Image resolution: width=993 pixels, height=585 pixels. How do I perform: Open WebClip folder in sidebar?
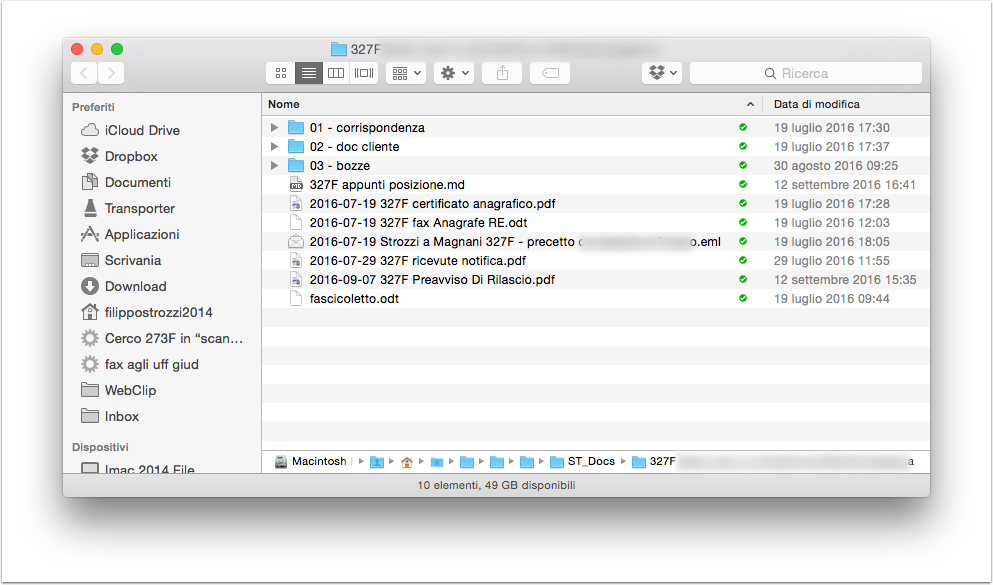coord(118,390)
